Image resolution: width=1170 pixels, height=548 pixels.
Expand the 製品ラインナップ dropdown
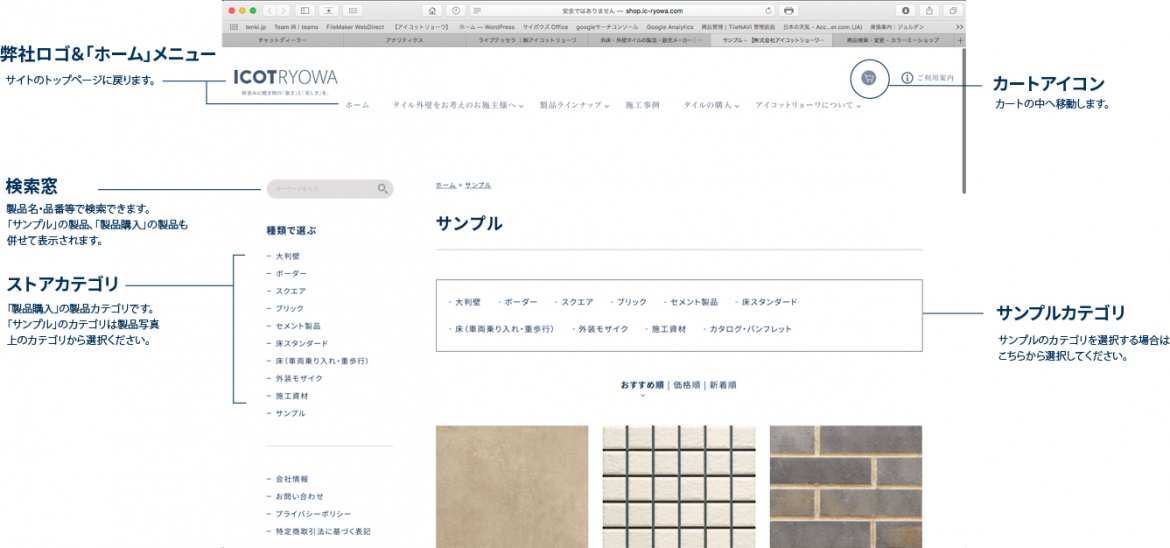575,105
